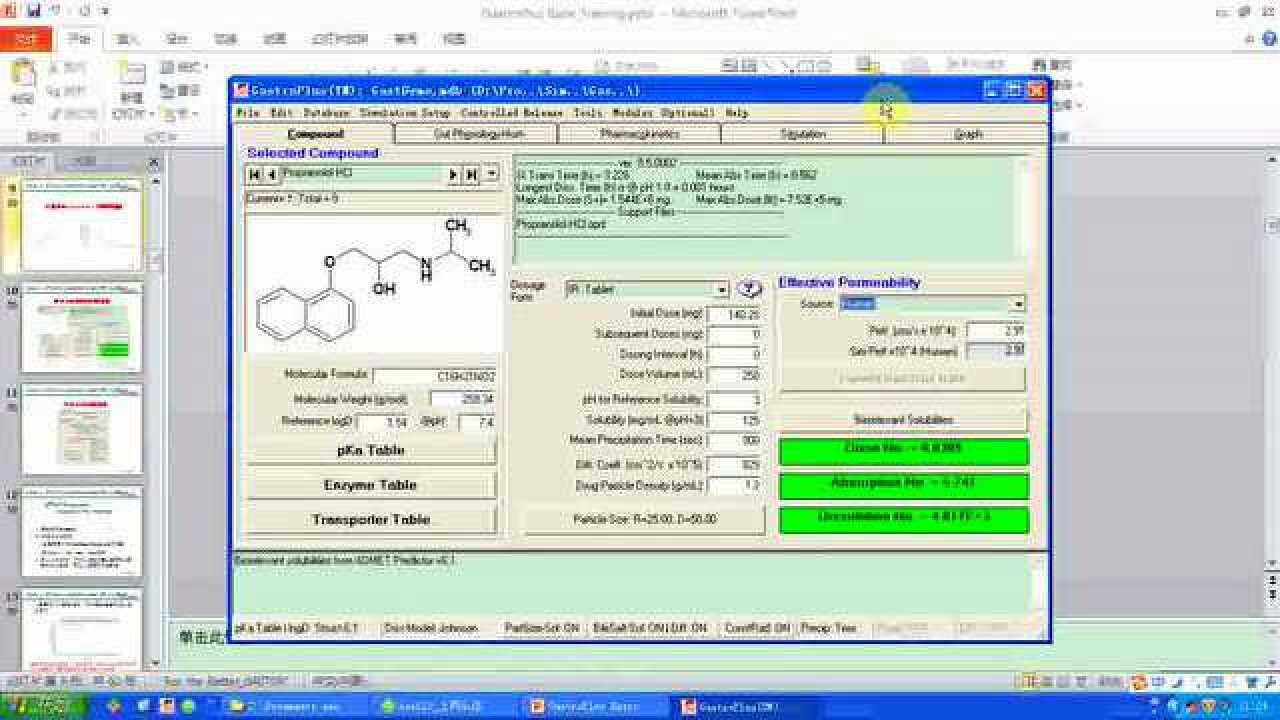Advance to next compound record arrow
Screen dimensions: 1280x720
pyautogui.click(x=453, y=174)
